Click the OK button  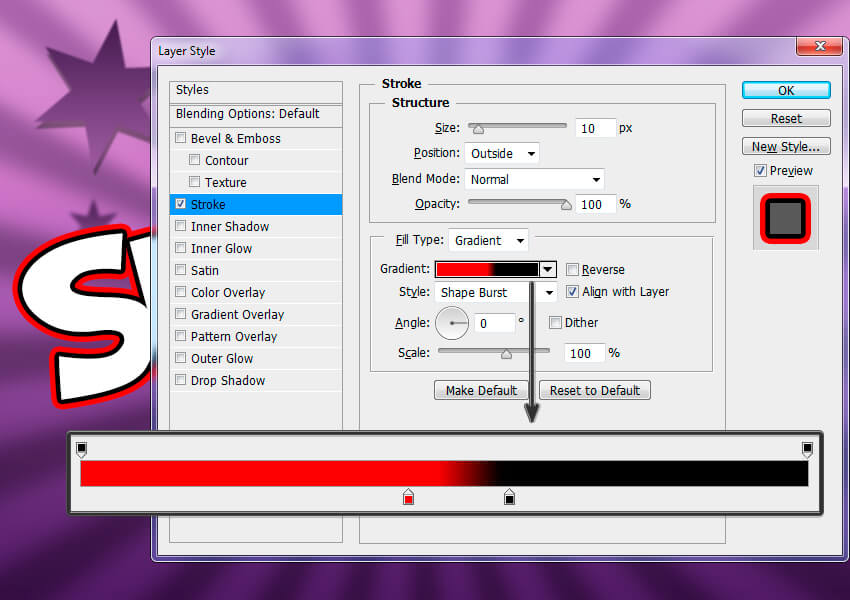786,90
